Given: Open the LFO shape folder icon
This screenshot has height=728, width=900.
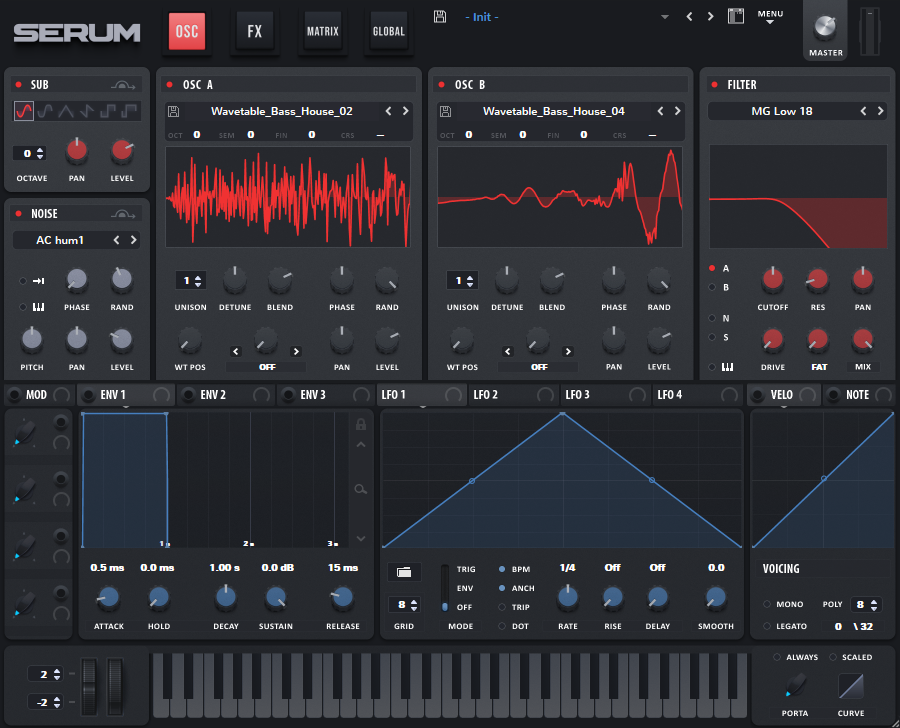Looking at the screenshot, I should (404, 572).
